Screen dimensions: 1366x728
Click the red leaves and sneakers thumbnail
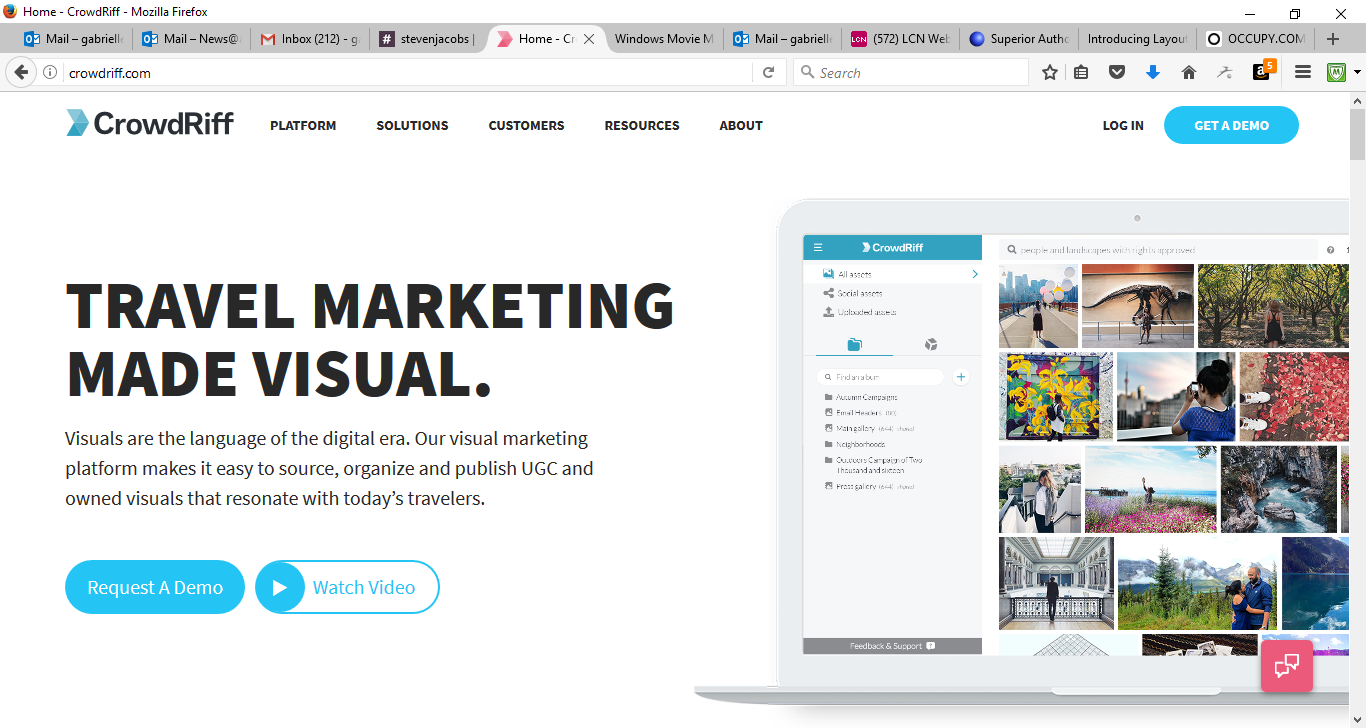point(1294,396)
